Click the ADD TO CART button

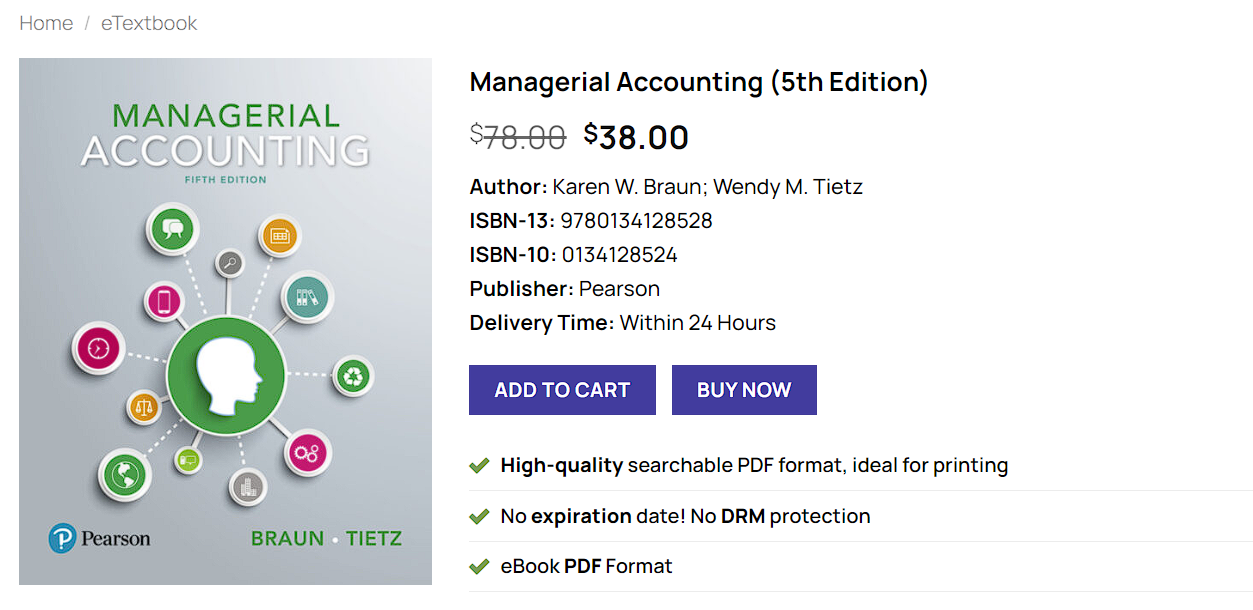pyautogui.click(x=561, y=389)
